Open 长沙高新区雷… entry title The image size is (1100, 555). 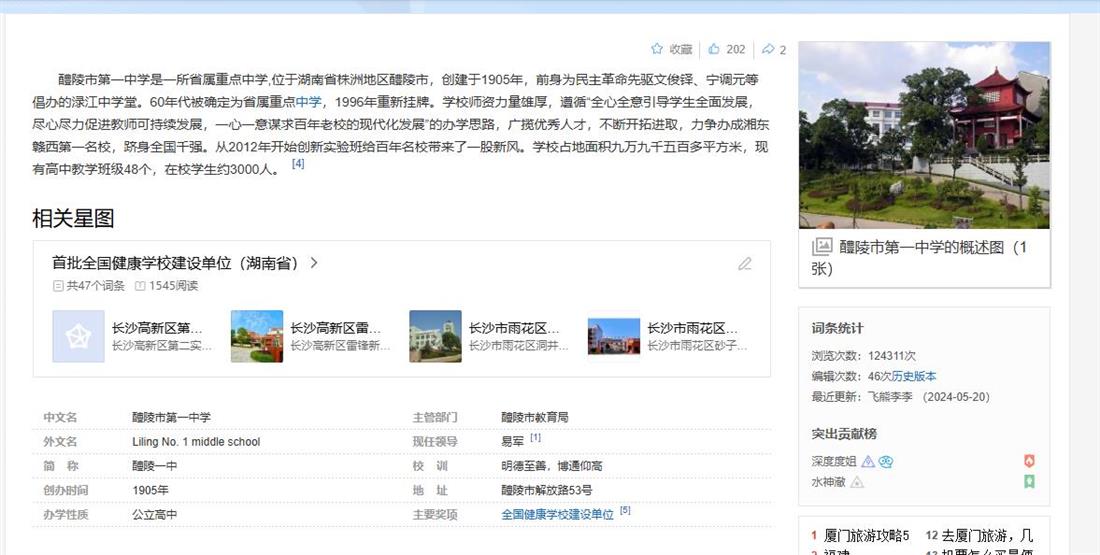336,328
